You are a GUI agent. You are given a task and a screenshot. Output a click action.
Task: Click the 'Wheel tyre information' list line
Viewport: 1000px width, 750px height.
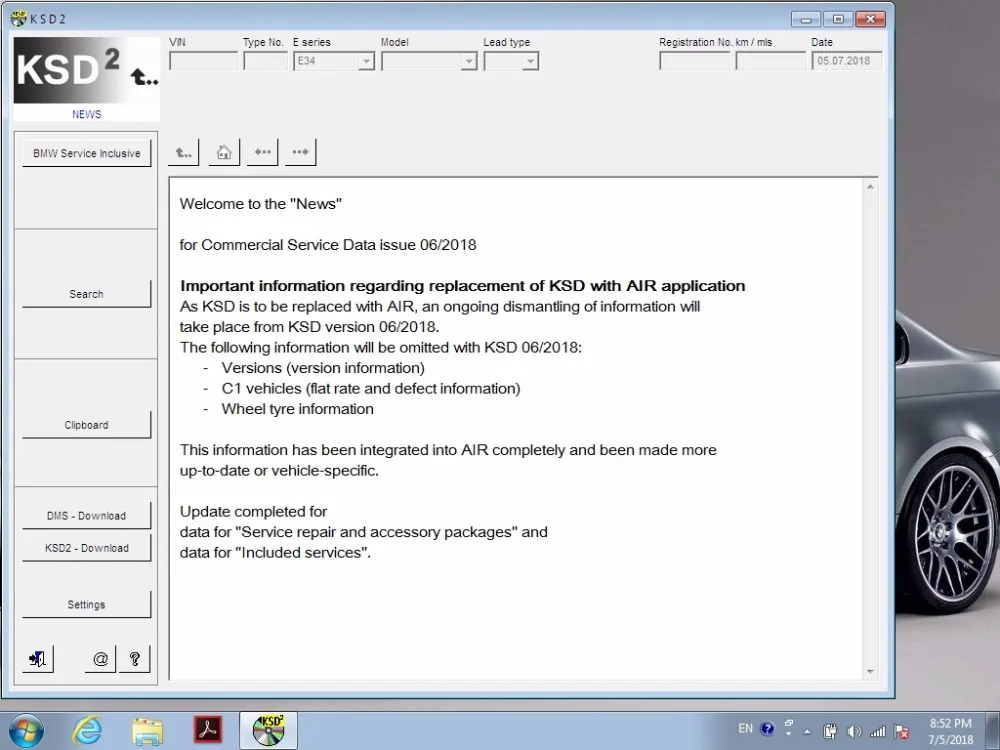(x=297, y=409)
